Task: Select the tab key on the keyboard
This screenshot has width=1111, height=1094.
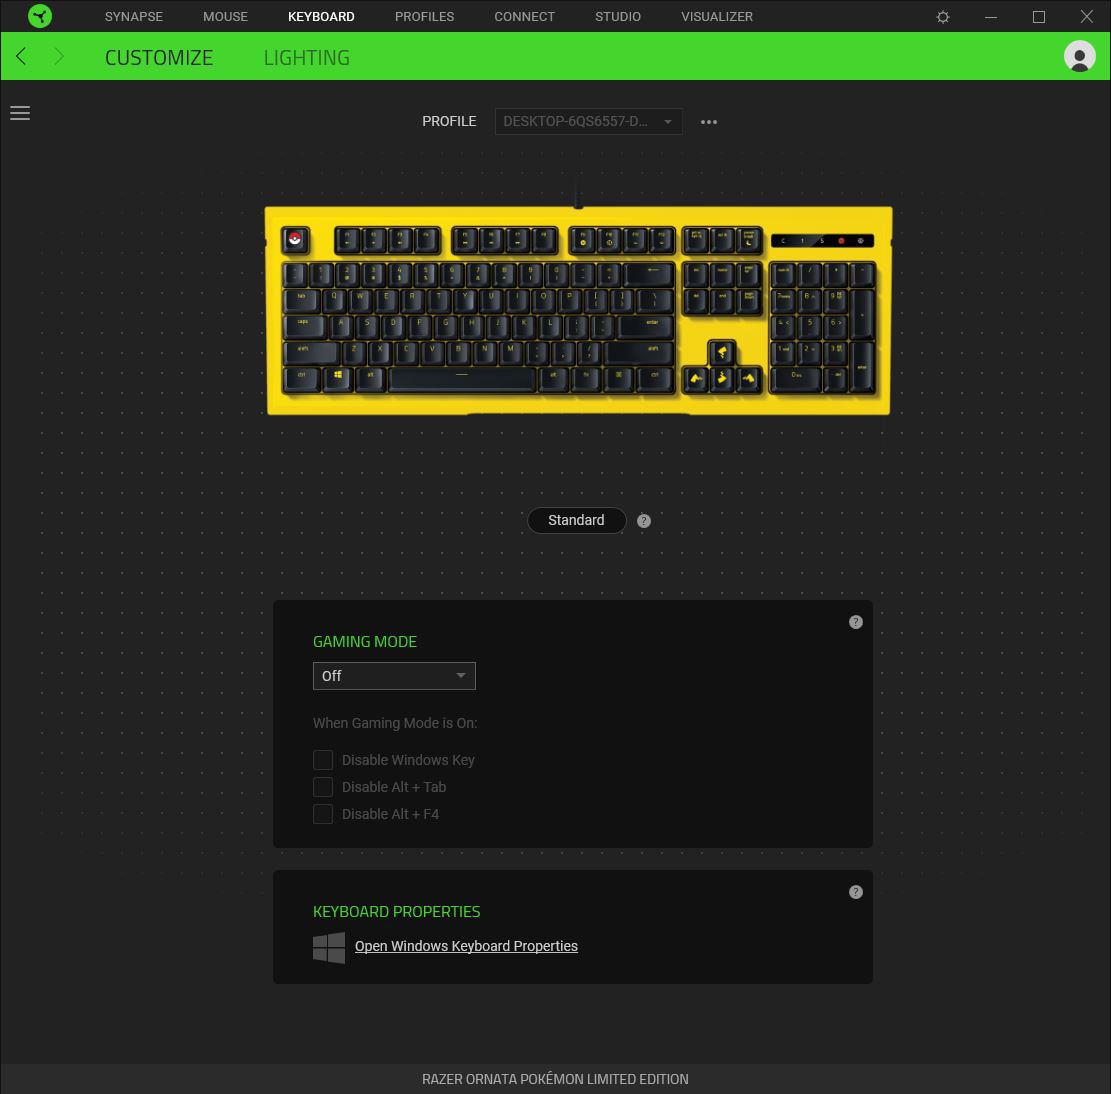Action: (302, 299)
